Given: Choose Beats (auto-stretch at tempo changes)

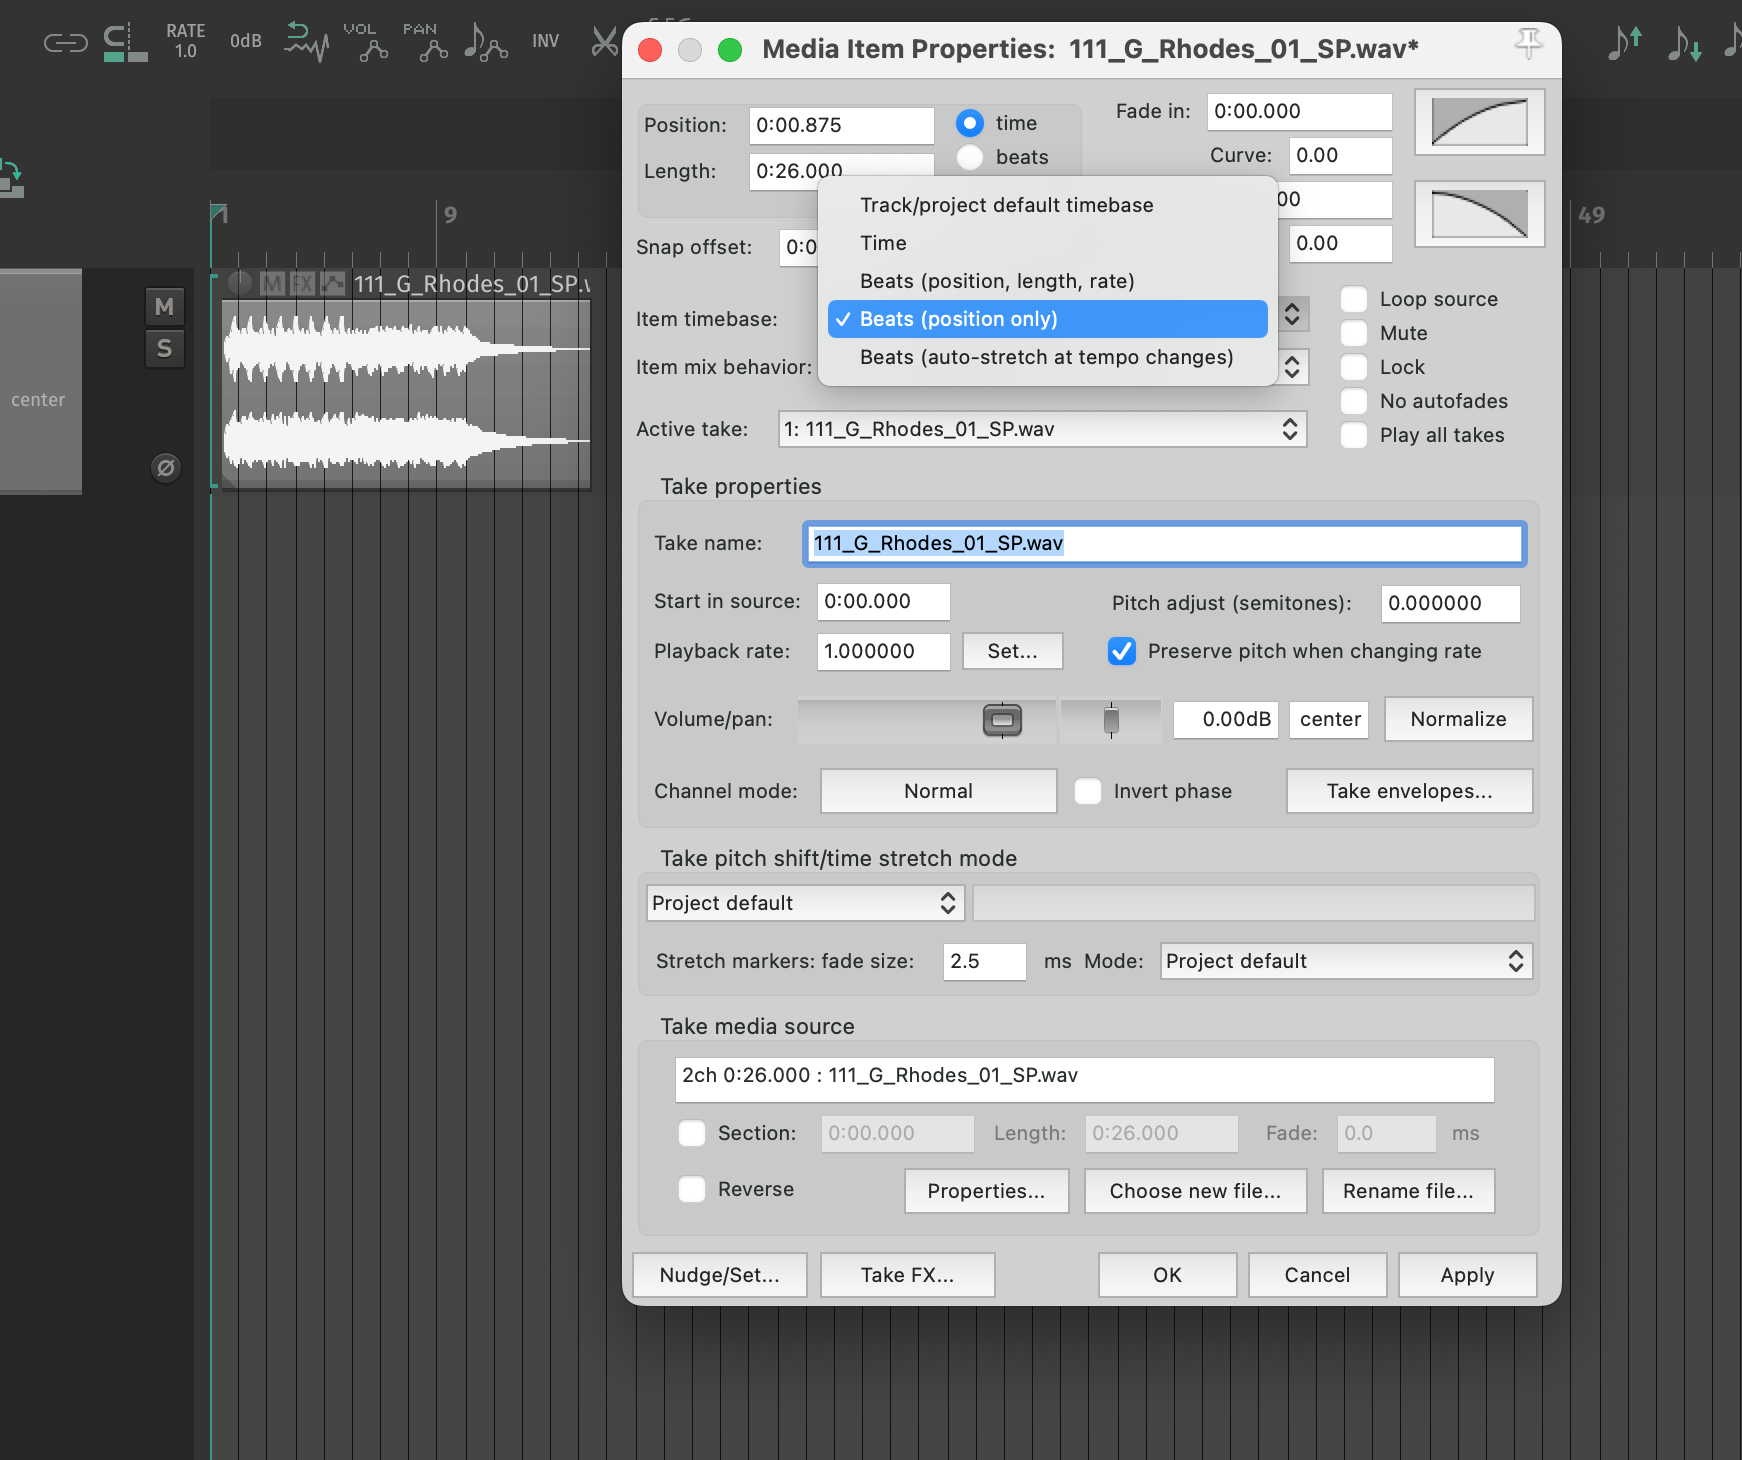Looking at the screenshot, I should tap(1046, 357).
